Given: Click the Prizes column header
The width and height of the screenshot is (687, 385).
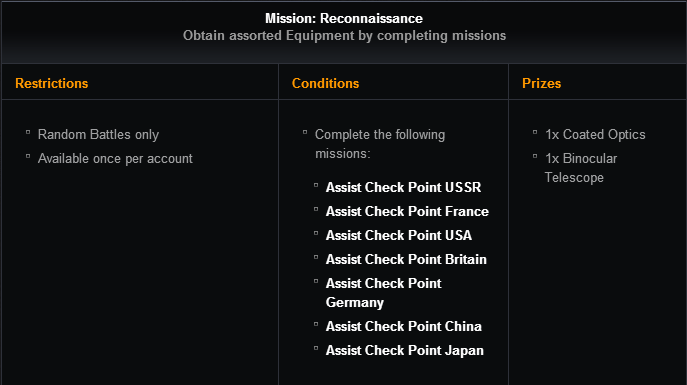Looking at the screenshot, I should pos(542,83).
